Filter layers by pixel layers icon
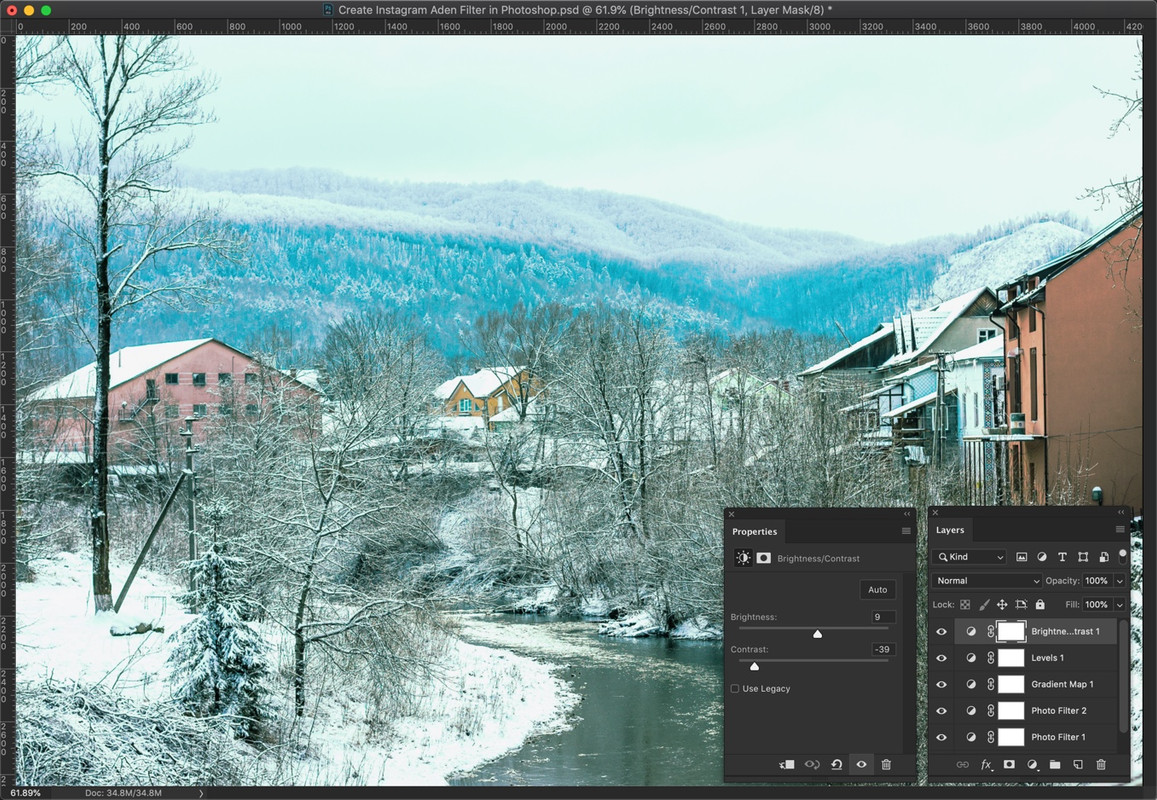 [x=1021, y=557]
